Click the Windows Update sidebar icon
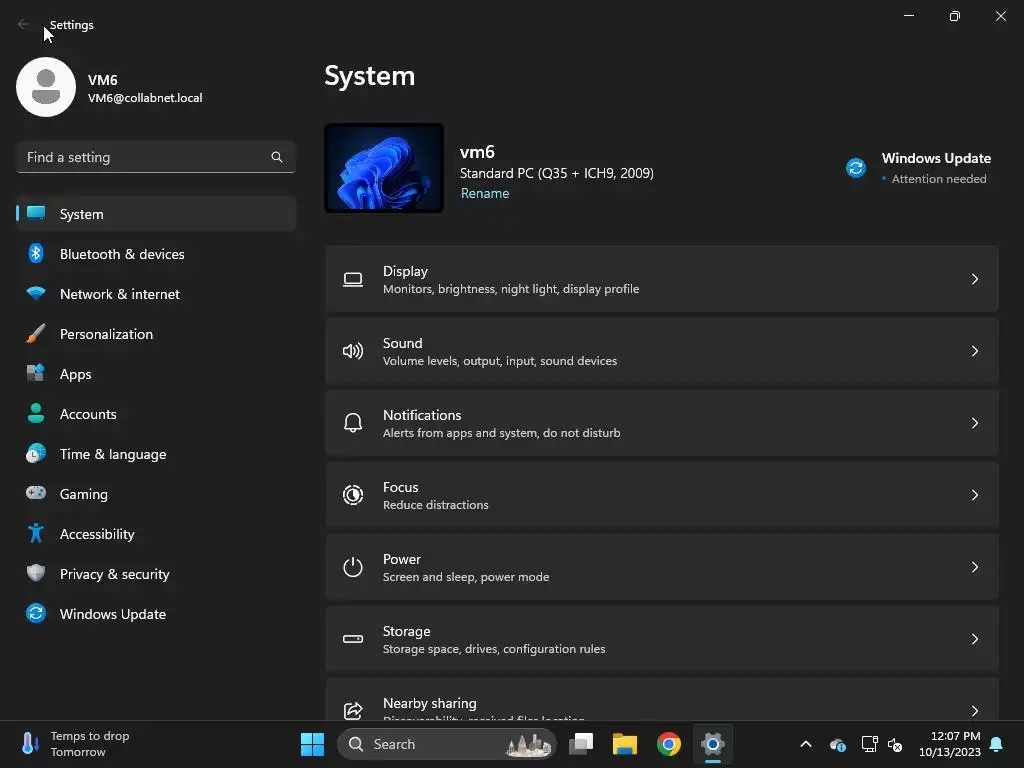This screenshot has width=1024, height=768. click(36, 613)
